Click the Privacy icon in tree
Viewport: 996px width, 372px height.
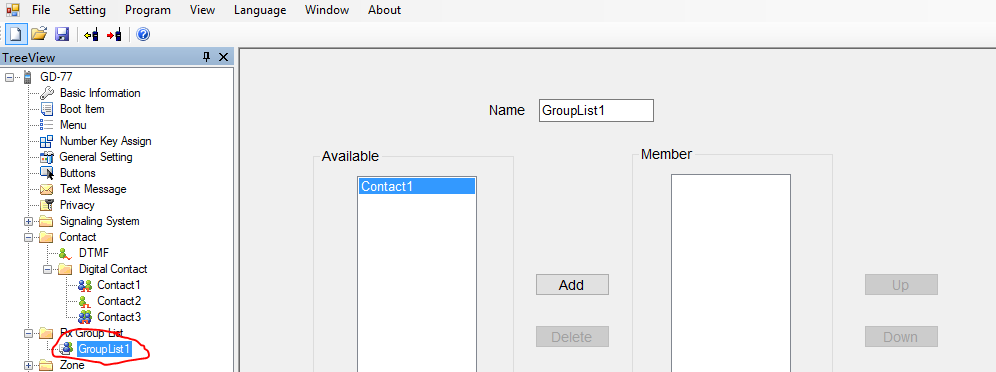pyautogui.click(x=46, y=205)
